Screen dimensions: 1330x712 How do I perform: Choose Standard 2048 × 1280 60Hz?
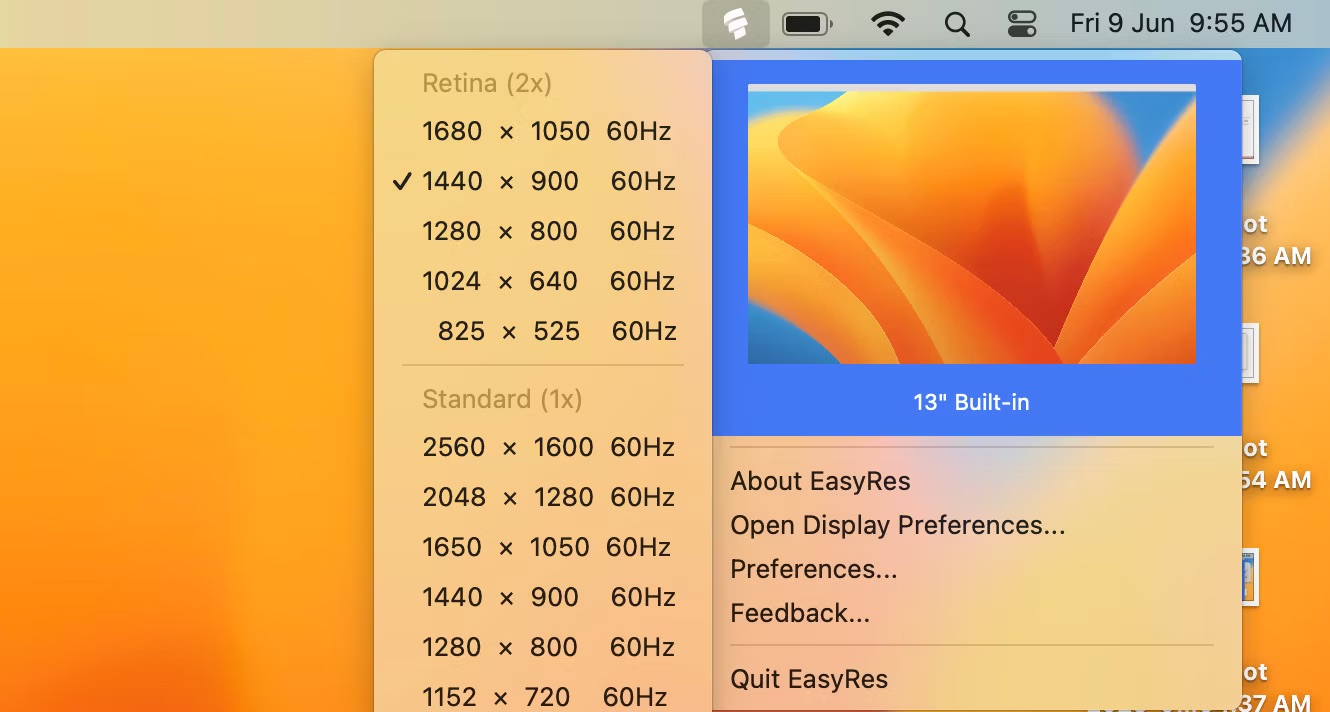coord(543,497)
